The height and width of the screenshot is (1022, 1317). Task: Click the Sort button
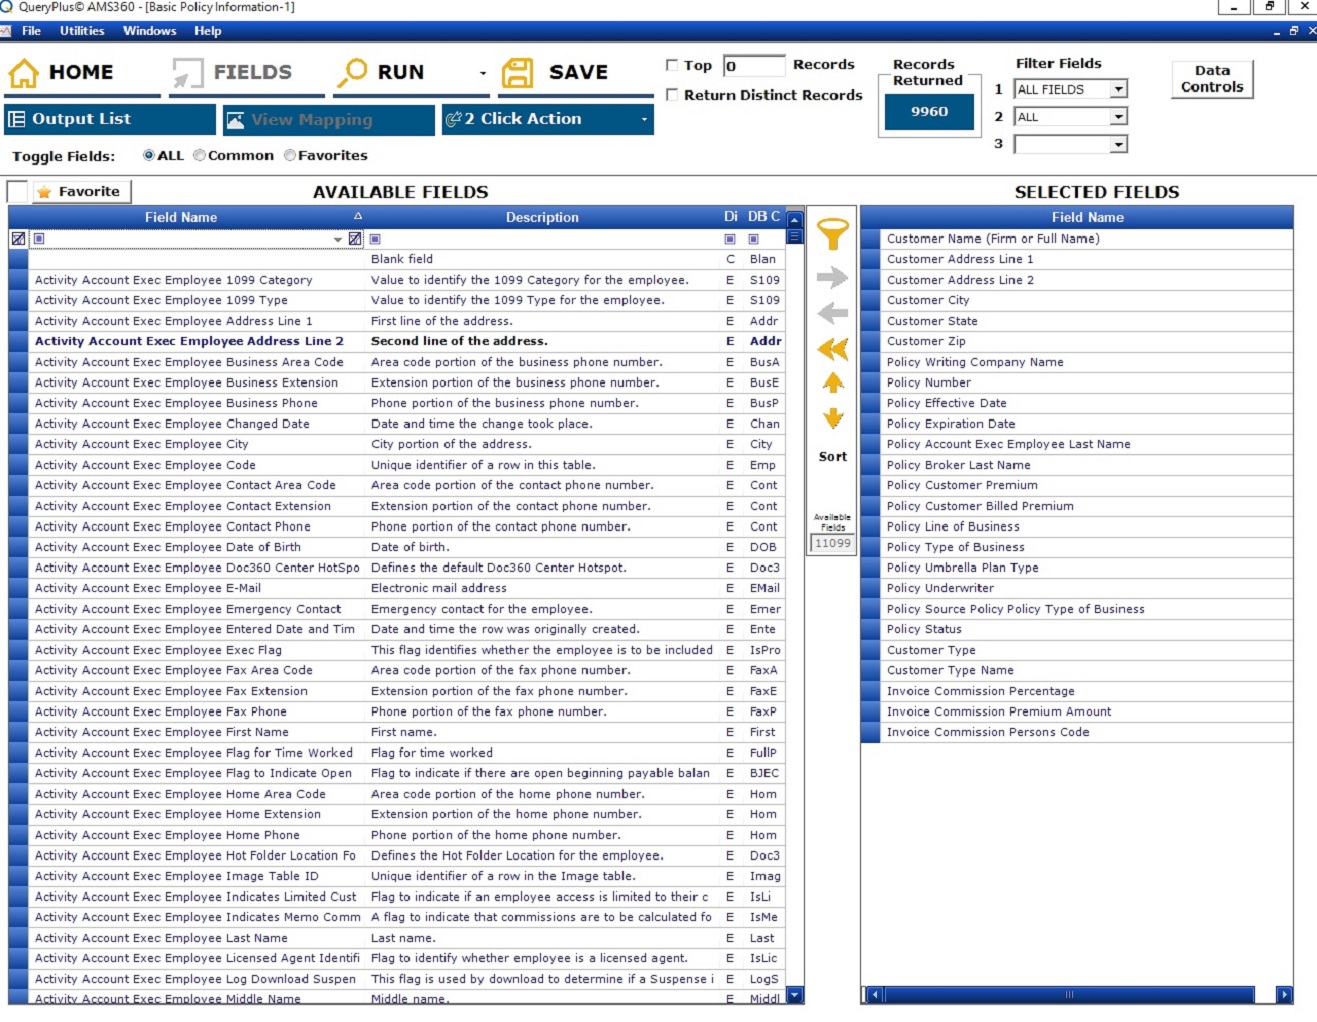pos(833,456)
